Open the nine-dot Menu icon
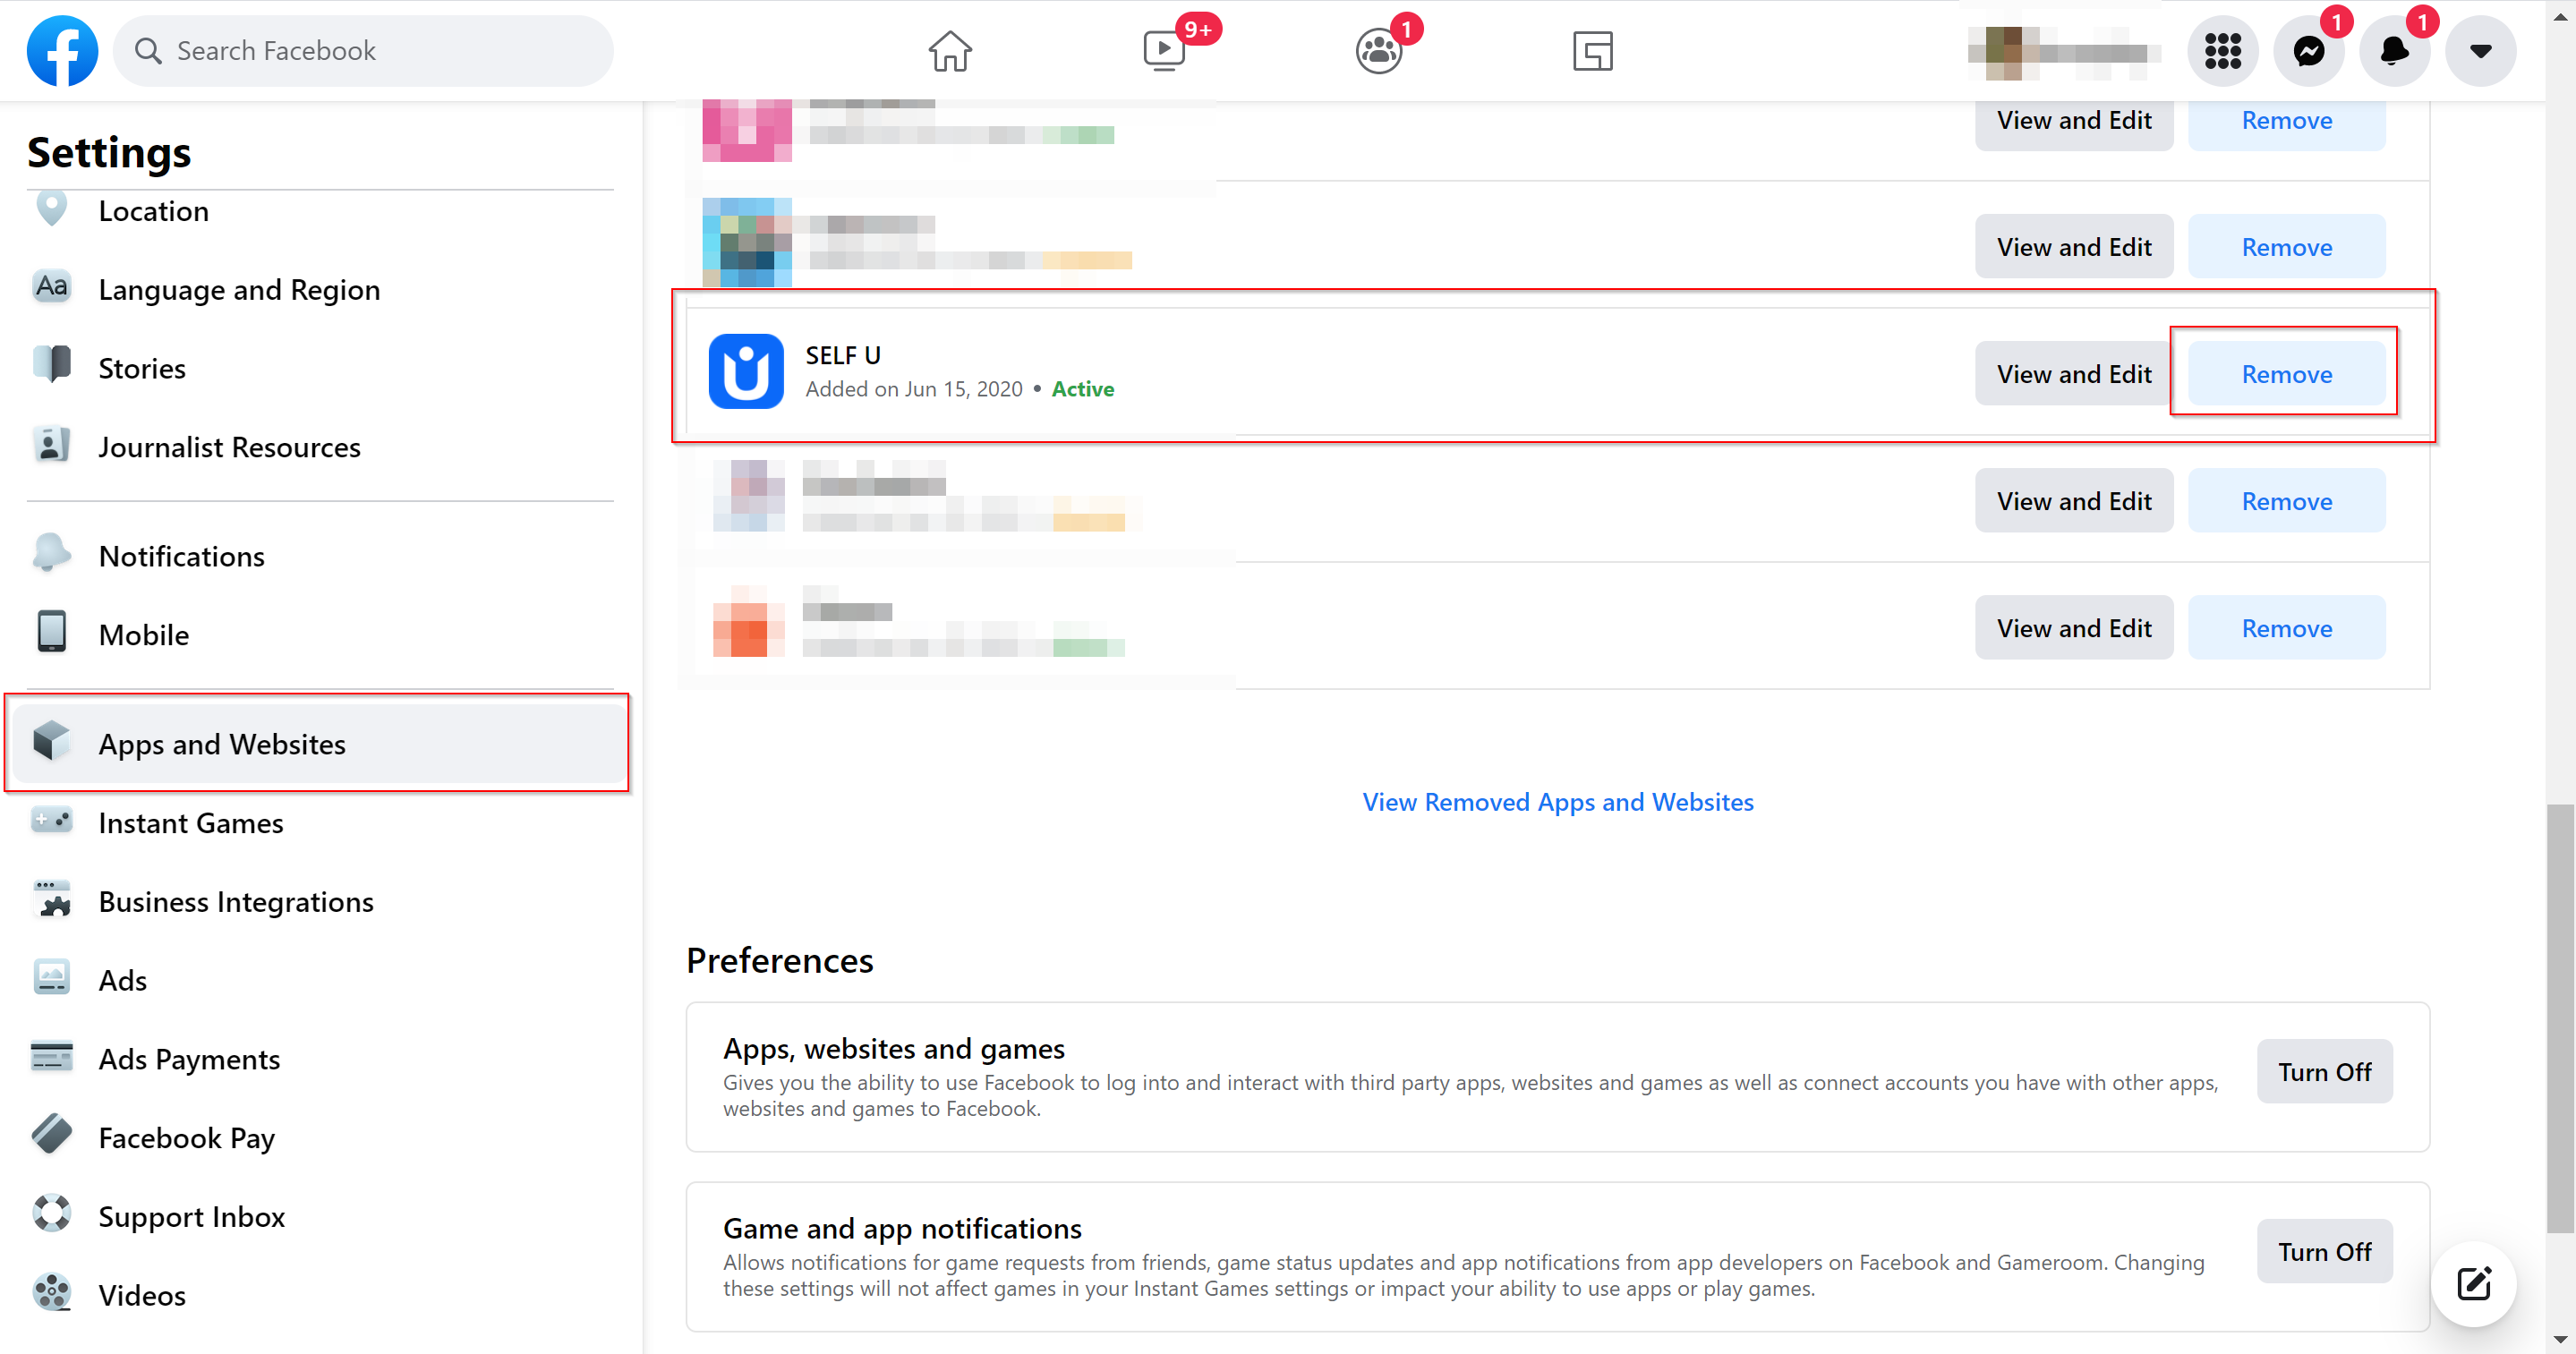The width and height of the screenshot is (2576, 1354). (2222, 51)
